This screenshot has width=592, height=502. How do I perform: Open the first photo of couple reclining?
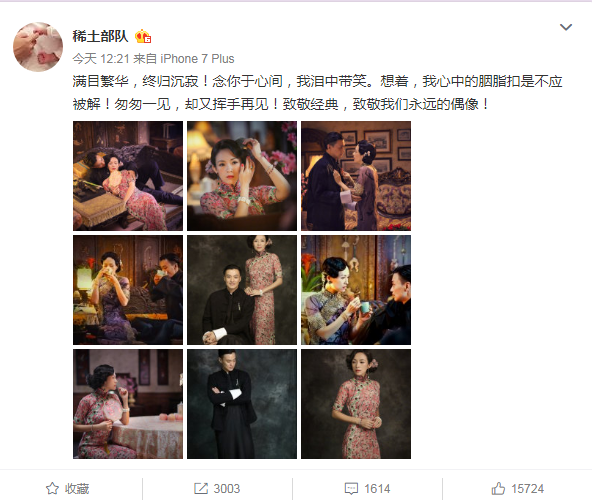pos(128,176)
